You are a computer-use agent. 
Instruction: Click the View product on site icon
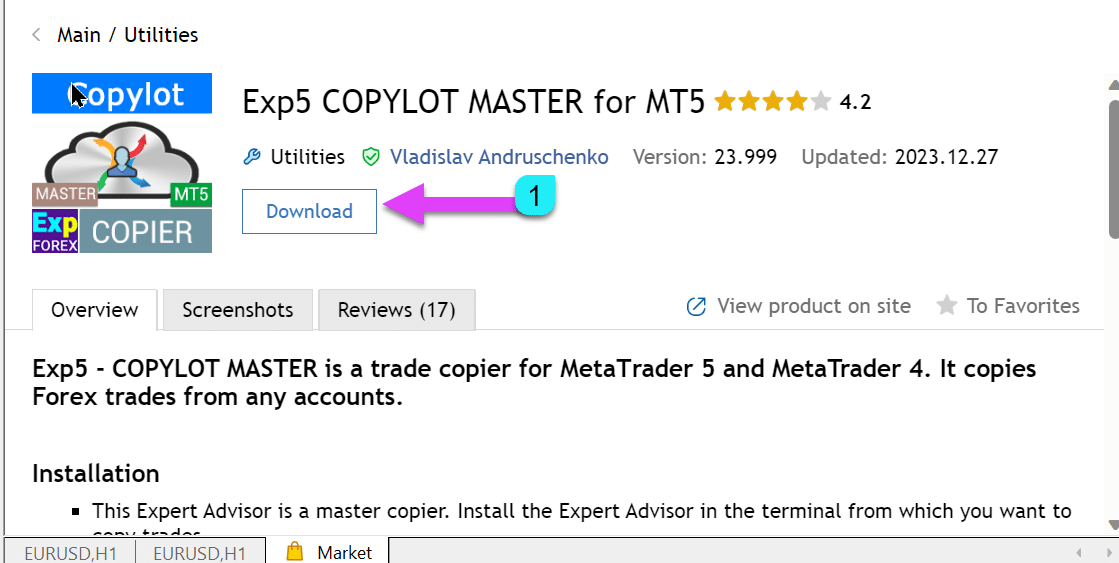697,306
